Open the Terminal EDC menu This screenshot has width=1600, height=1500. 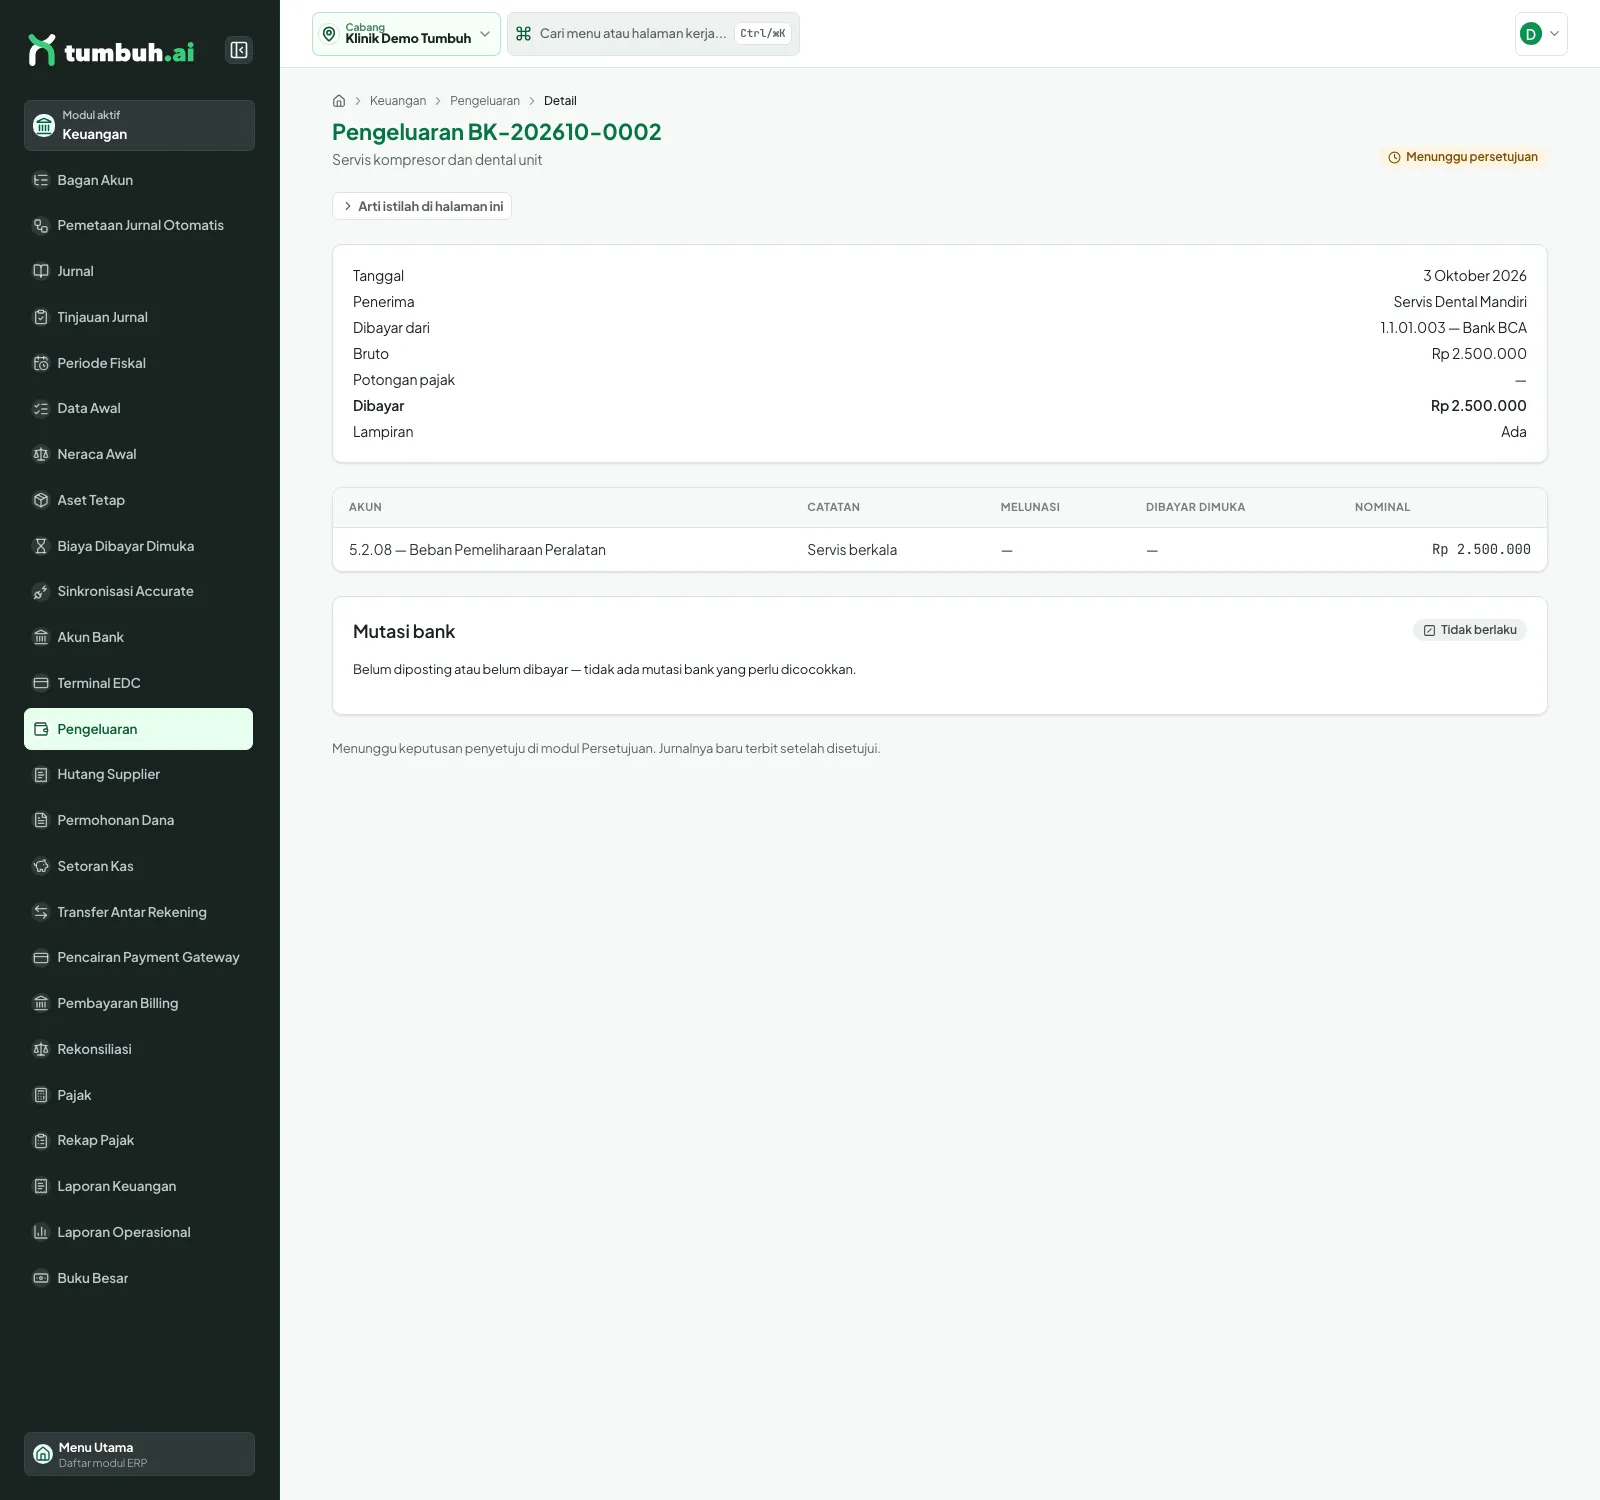tap(138, 683)
